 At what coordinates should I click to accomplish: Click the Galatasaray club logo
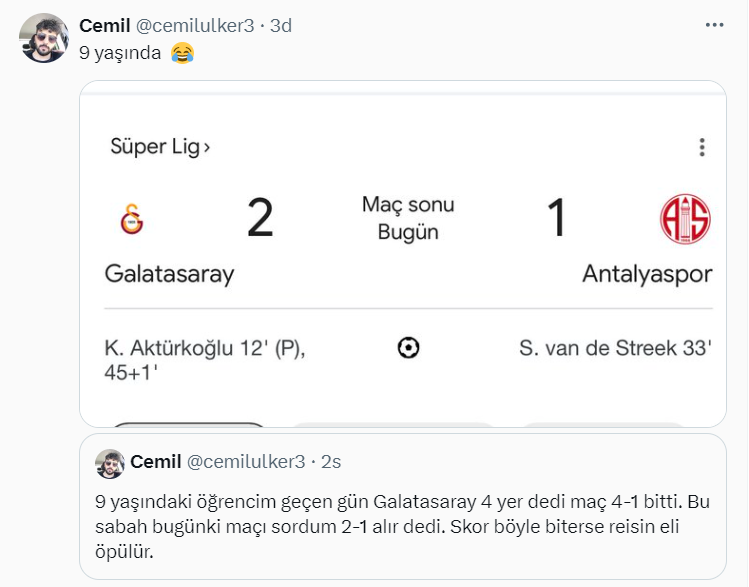click(131, 218)
